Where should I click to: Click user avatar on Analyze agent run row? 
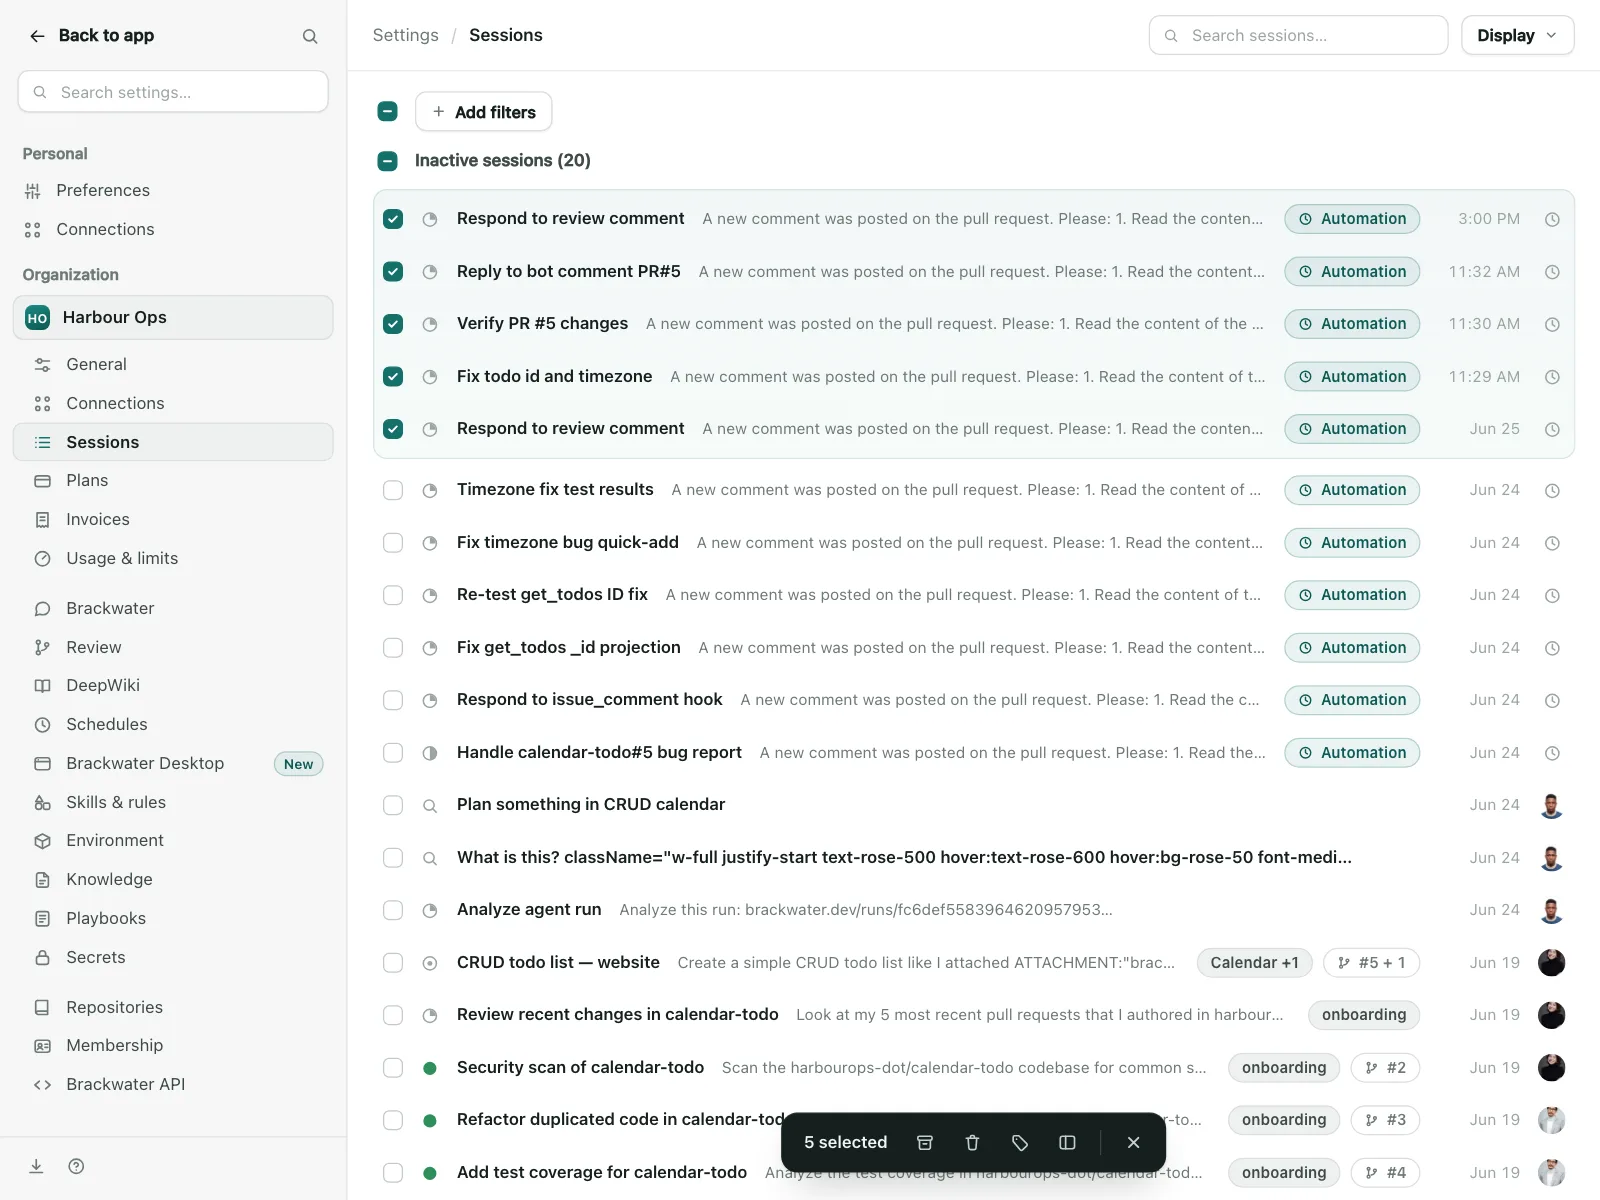click(1552, 910)
